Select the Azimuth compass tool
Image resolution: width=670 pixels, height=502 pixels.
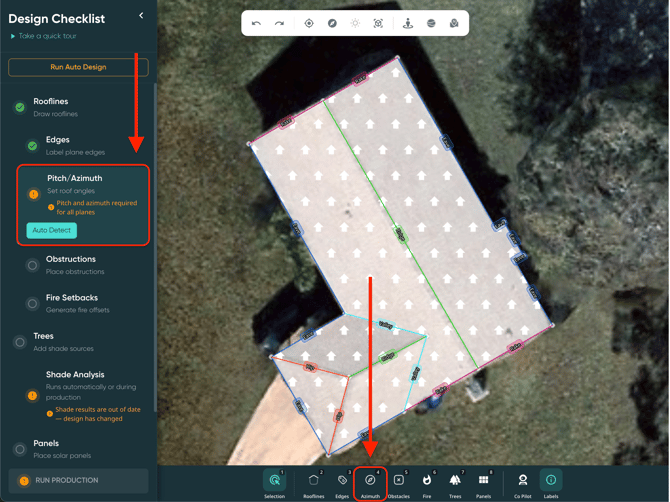point(370,484)
